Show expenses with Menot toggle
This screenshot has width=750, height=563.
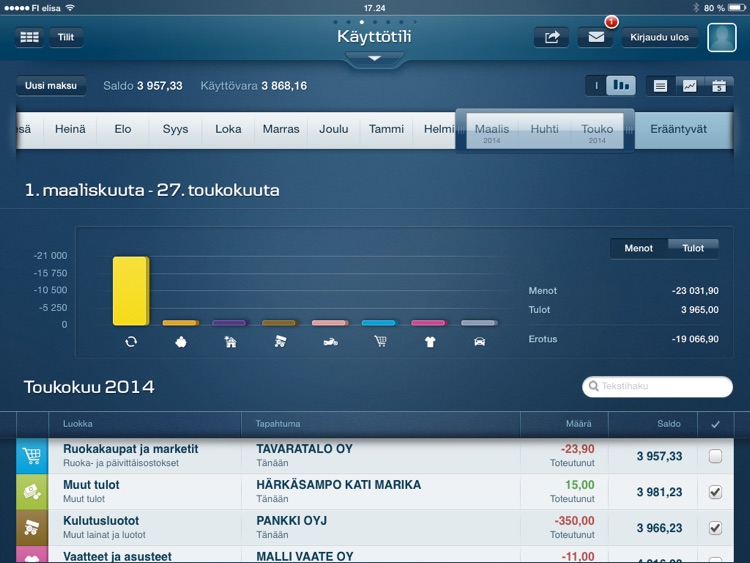[638, 248]
